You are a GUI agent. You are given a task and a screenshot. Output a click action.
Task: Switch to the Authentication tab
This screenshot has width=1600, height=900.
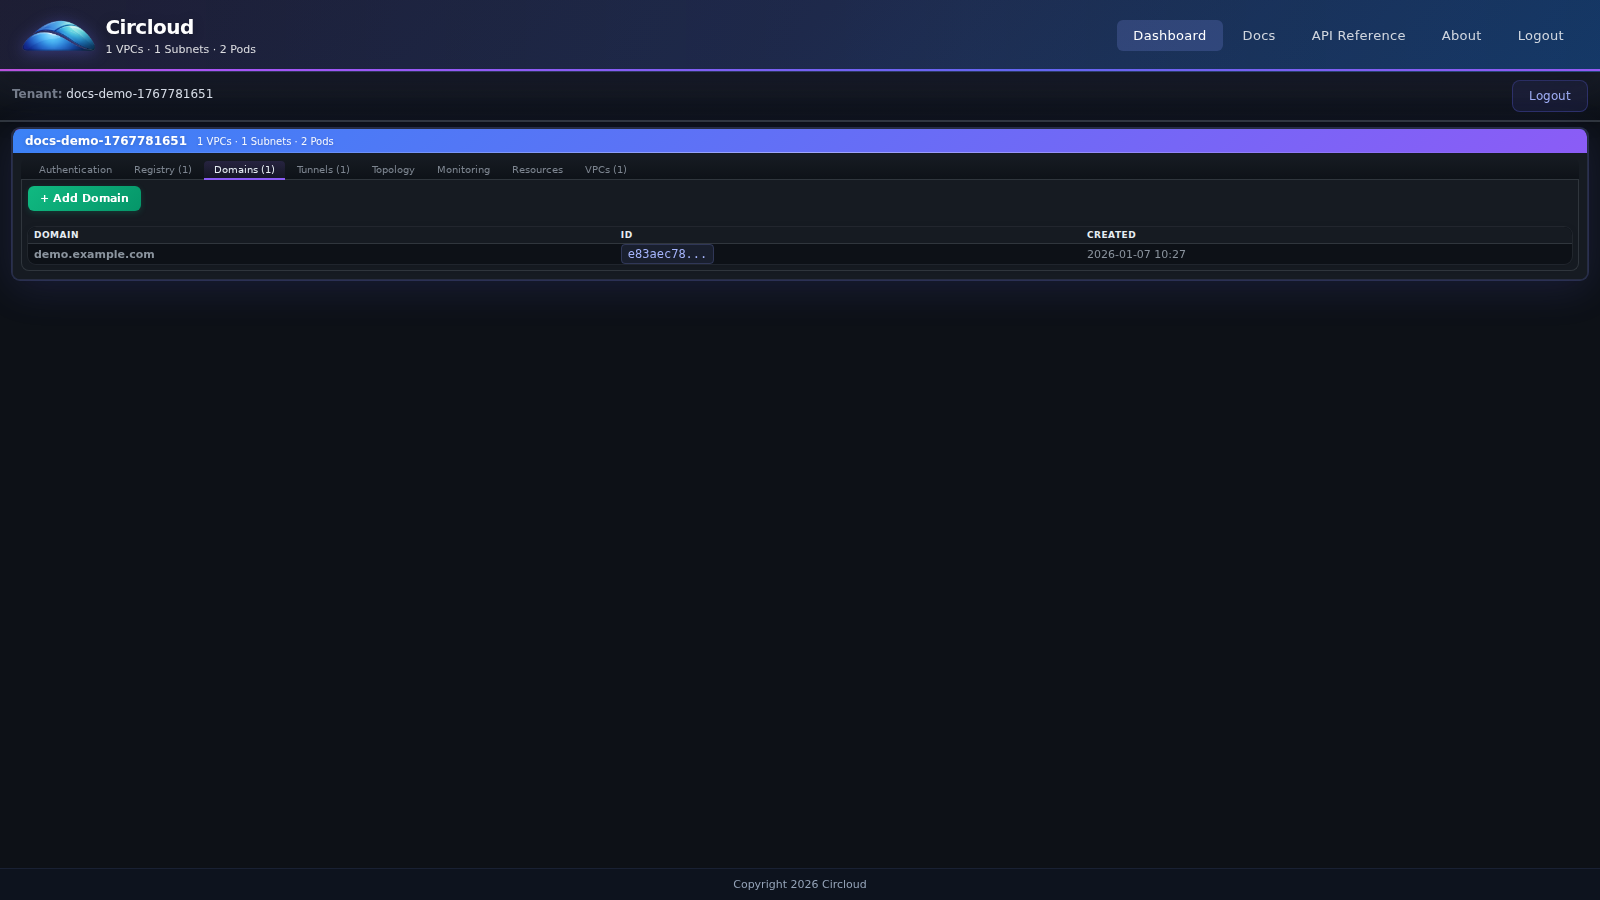(74, 169)
